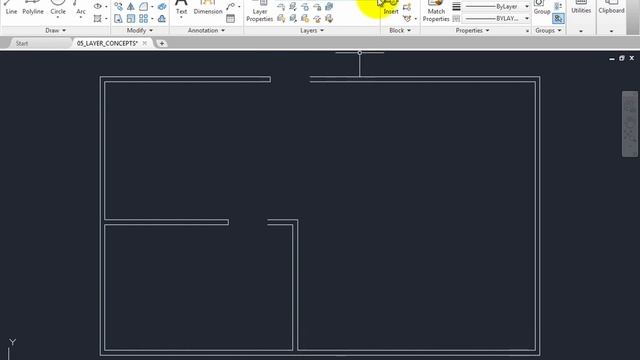Toggle layer Off tool

click(x=281, y=7)
